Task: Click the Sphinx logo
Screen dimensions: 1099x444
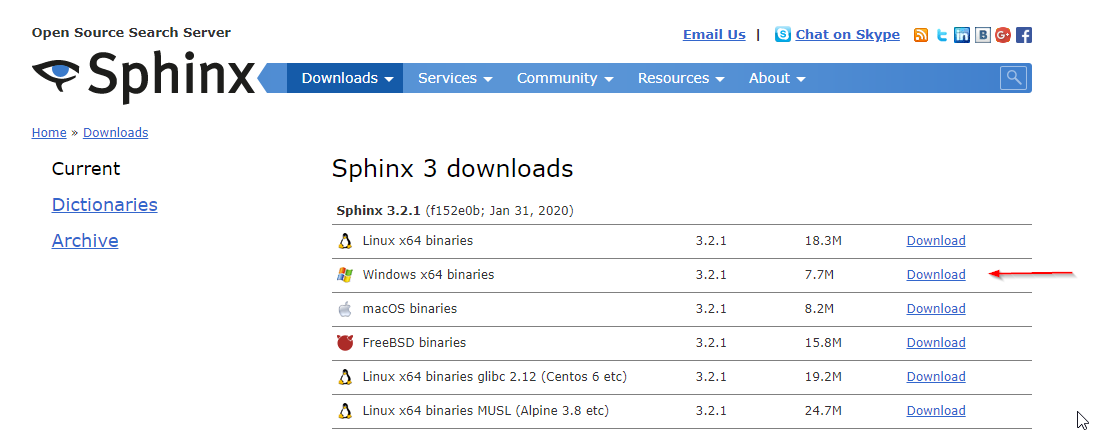Action: [144, 76]
